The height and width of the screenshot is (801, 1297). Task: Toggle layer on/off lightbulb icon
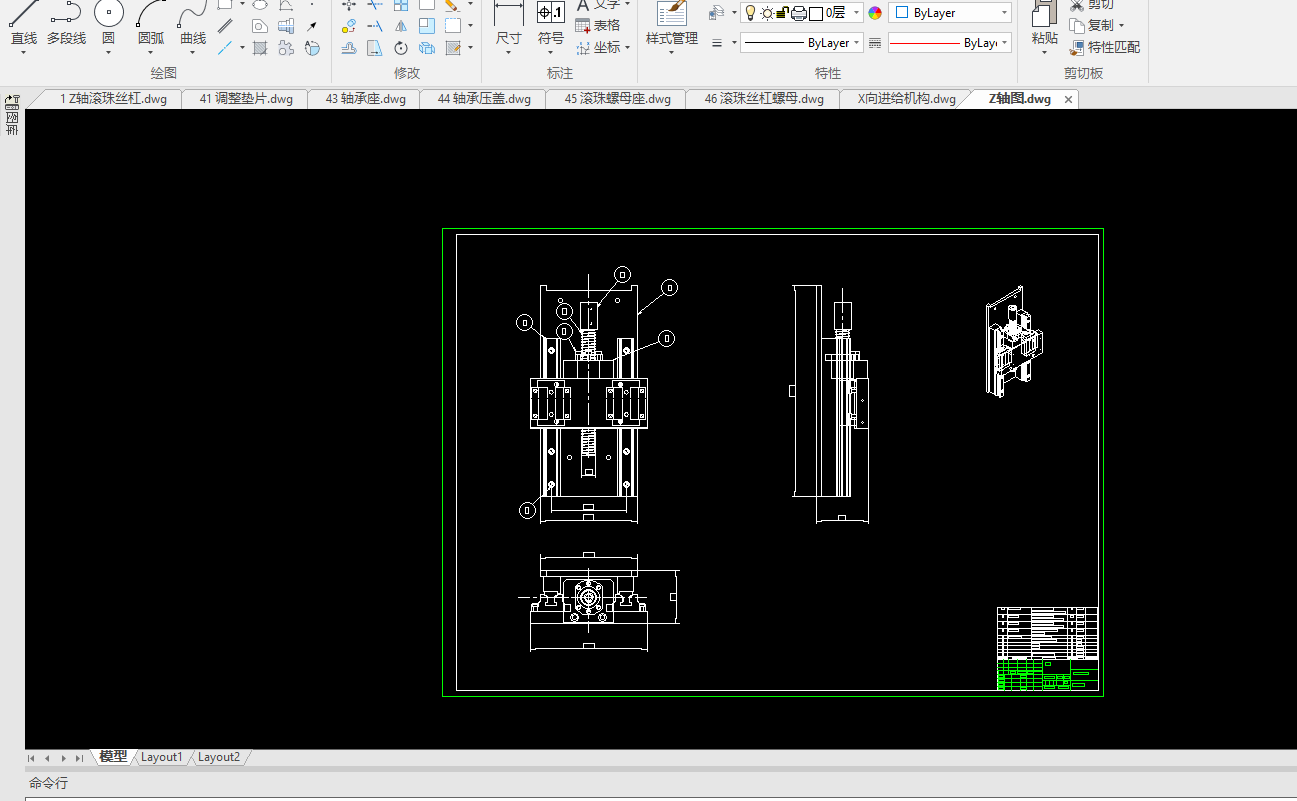coord(750,13)
